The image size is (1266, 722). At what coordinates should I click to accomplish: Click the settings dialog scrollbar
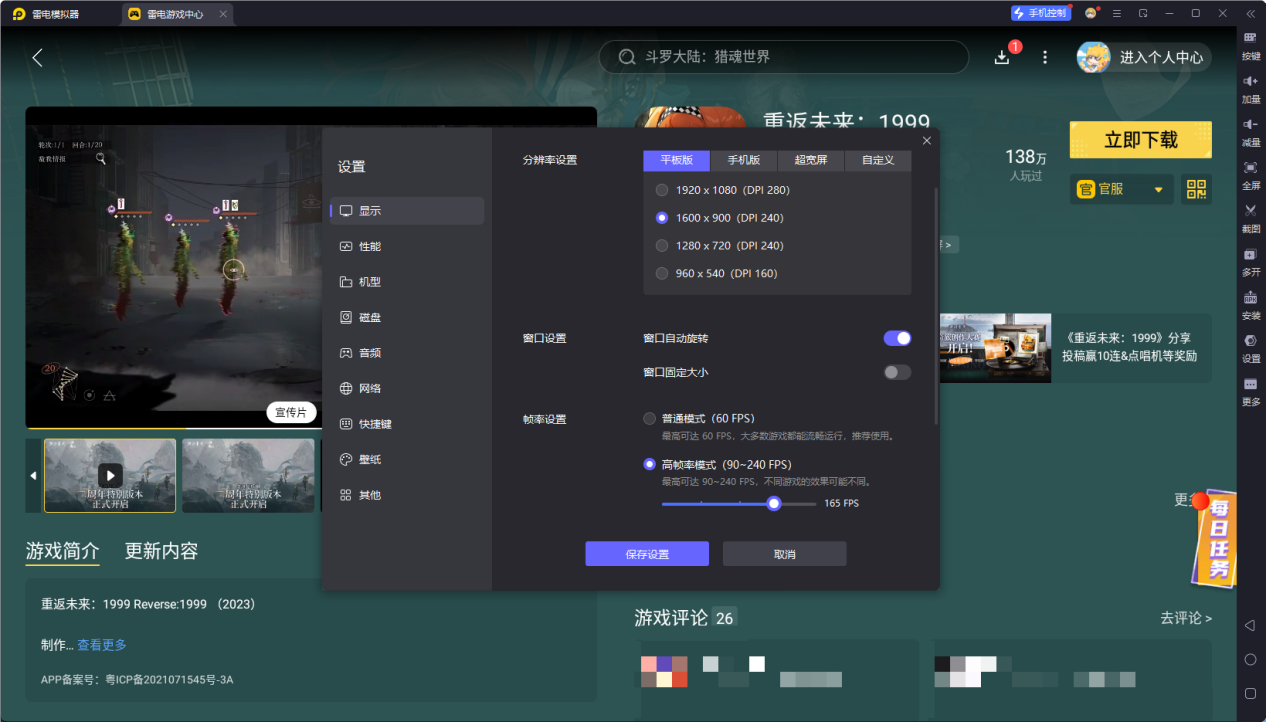point(936,305)
